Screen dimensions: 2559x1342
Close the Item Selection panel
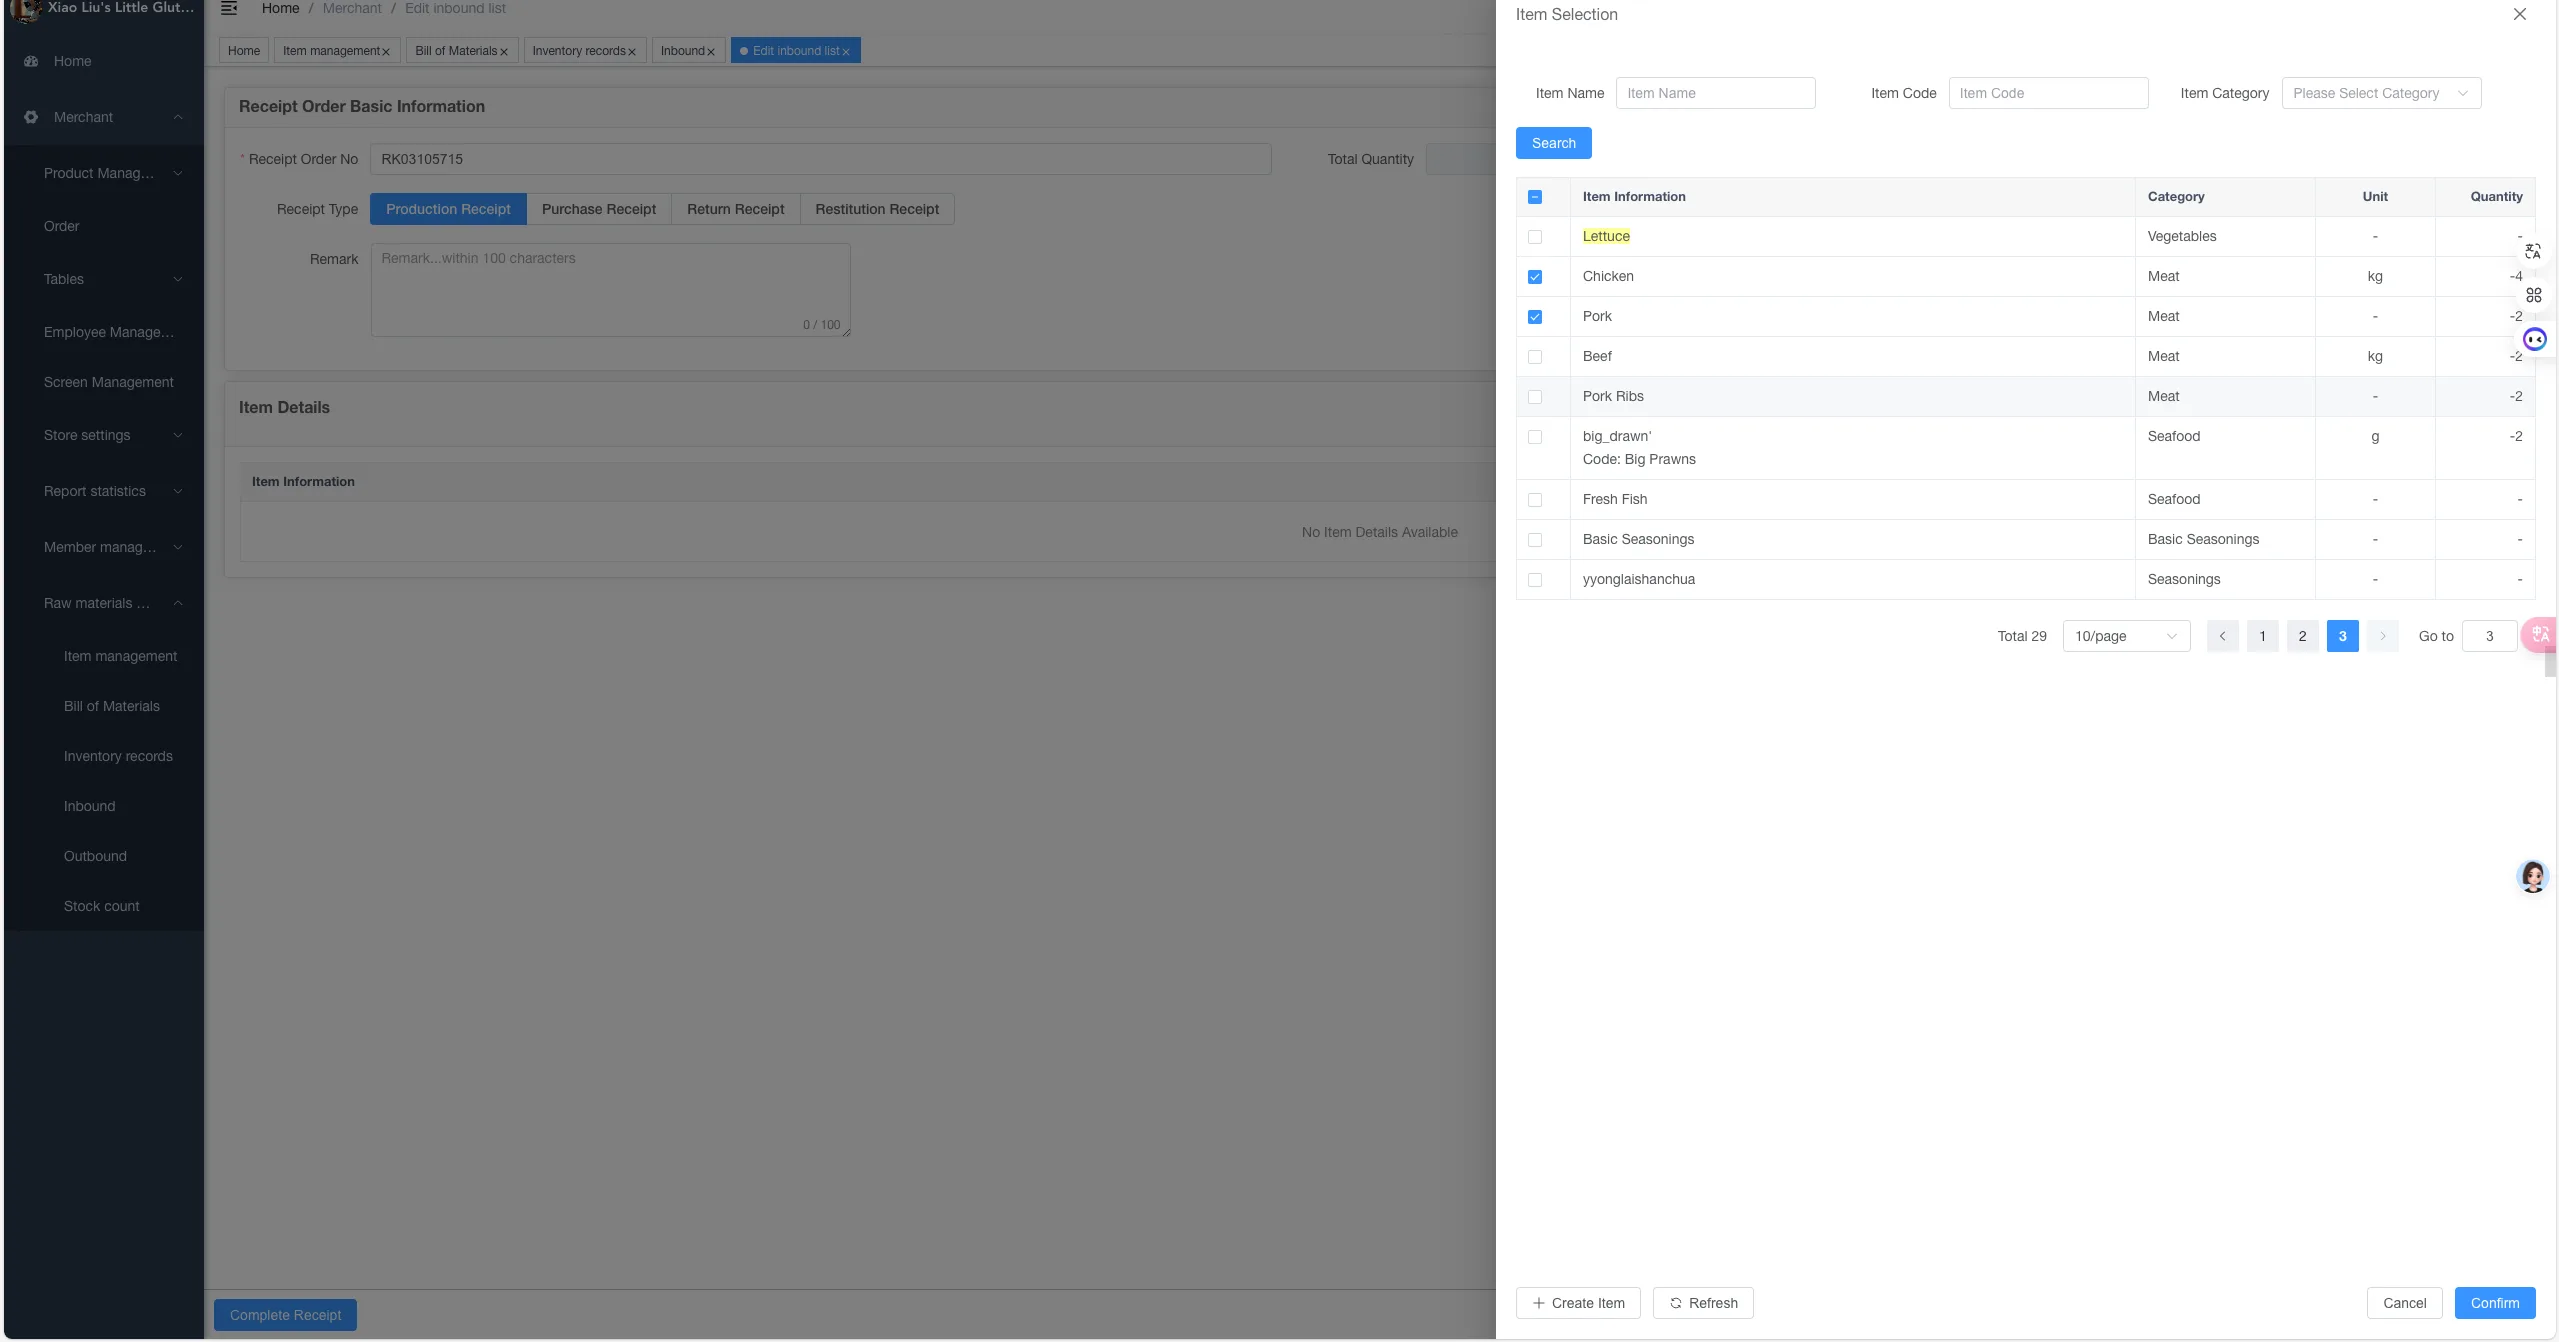tap(2519, 14)
